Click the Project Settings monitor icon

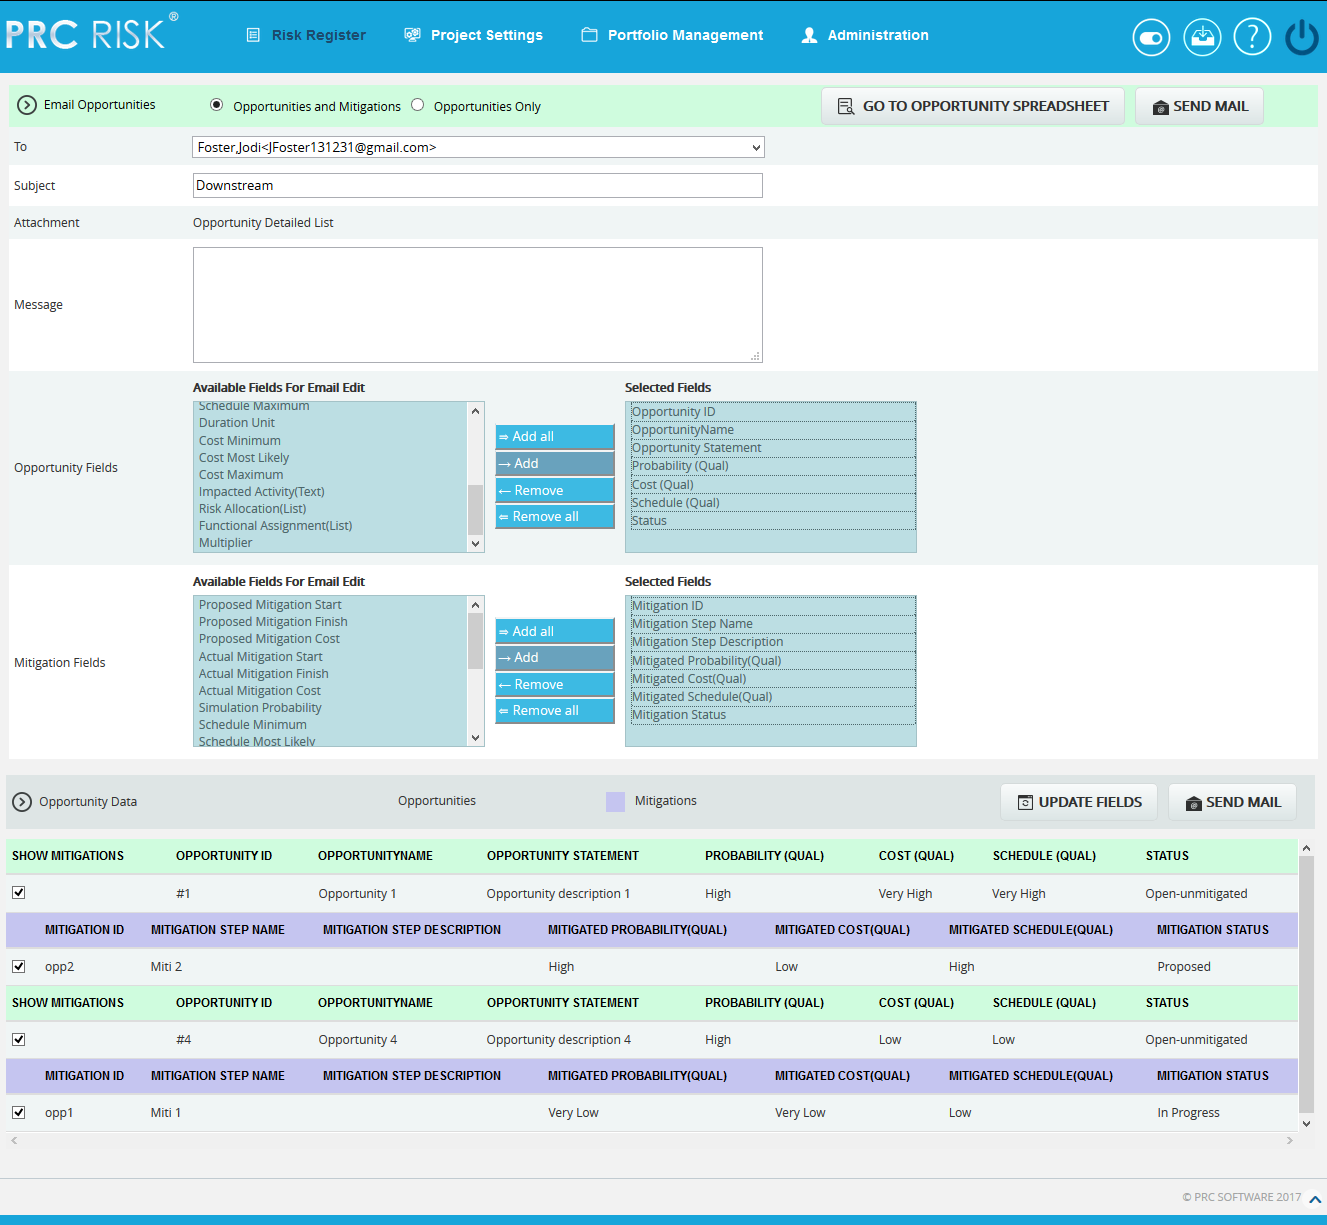pos(412,35)
